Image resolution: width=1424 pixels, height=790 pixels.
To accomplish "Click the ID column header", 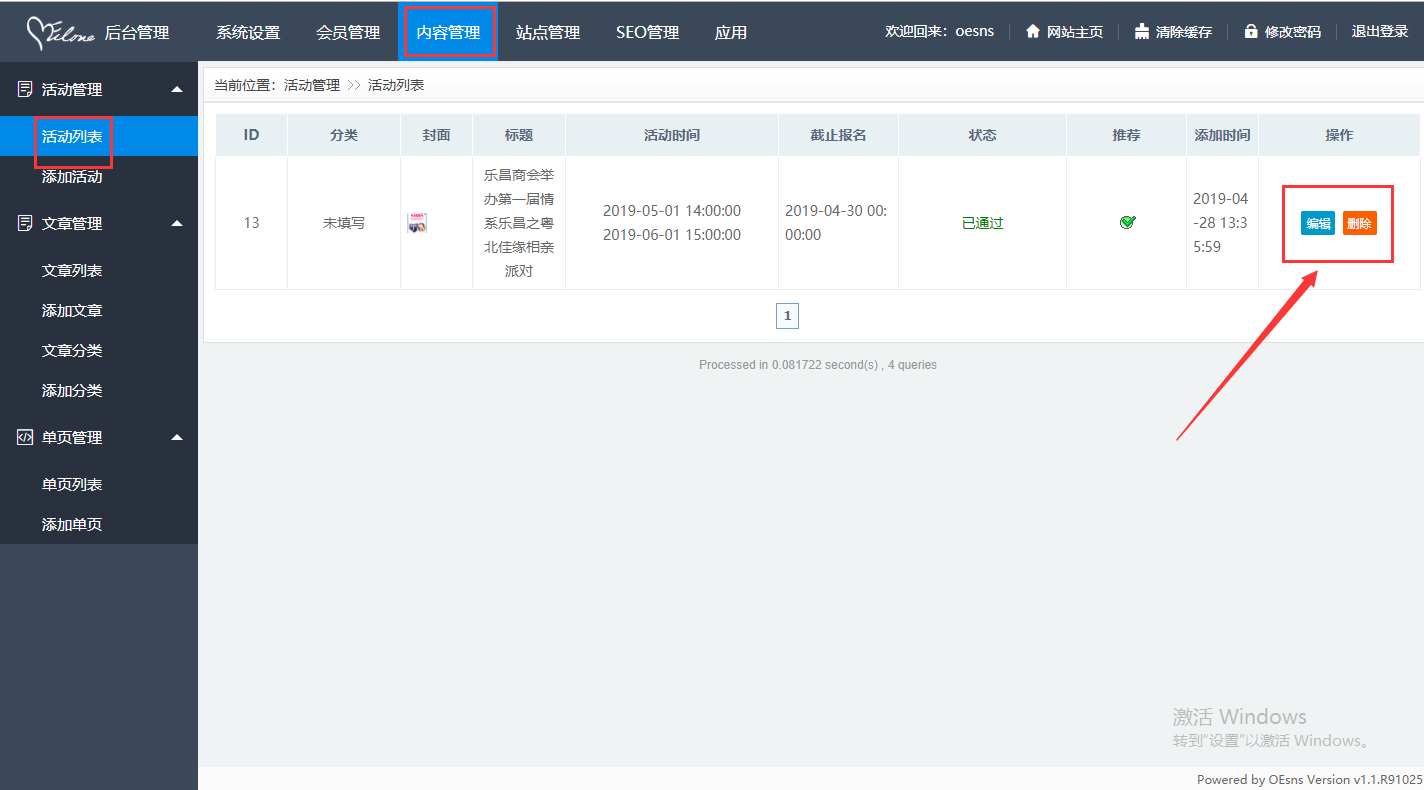I will 251,134.
